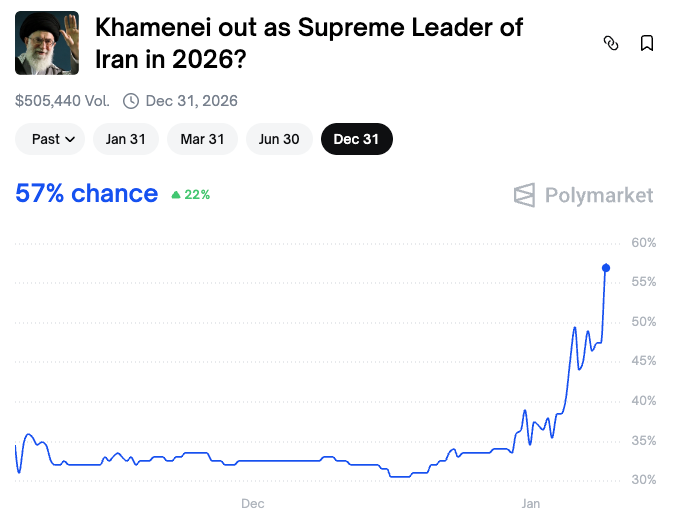Click the $505,440 Vol. text
This screenshot has width=675, height=527.
click(62, 100)
